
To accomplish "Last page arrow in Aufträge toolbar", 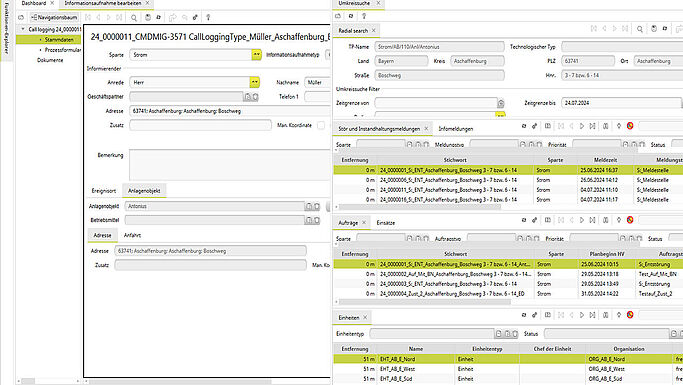I will 592,220.
